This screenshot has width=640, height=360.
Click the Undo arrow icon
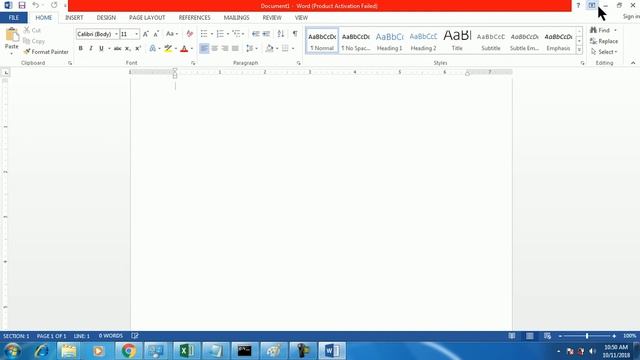point(36,5)
